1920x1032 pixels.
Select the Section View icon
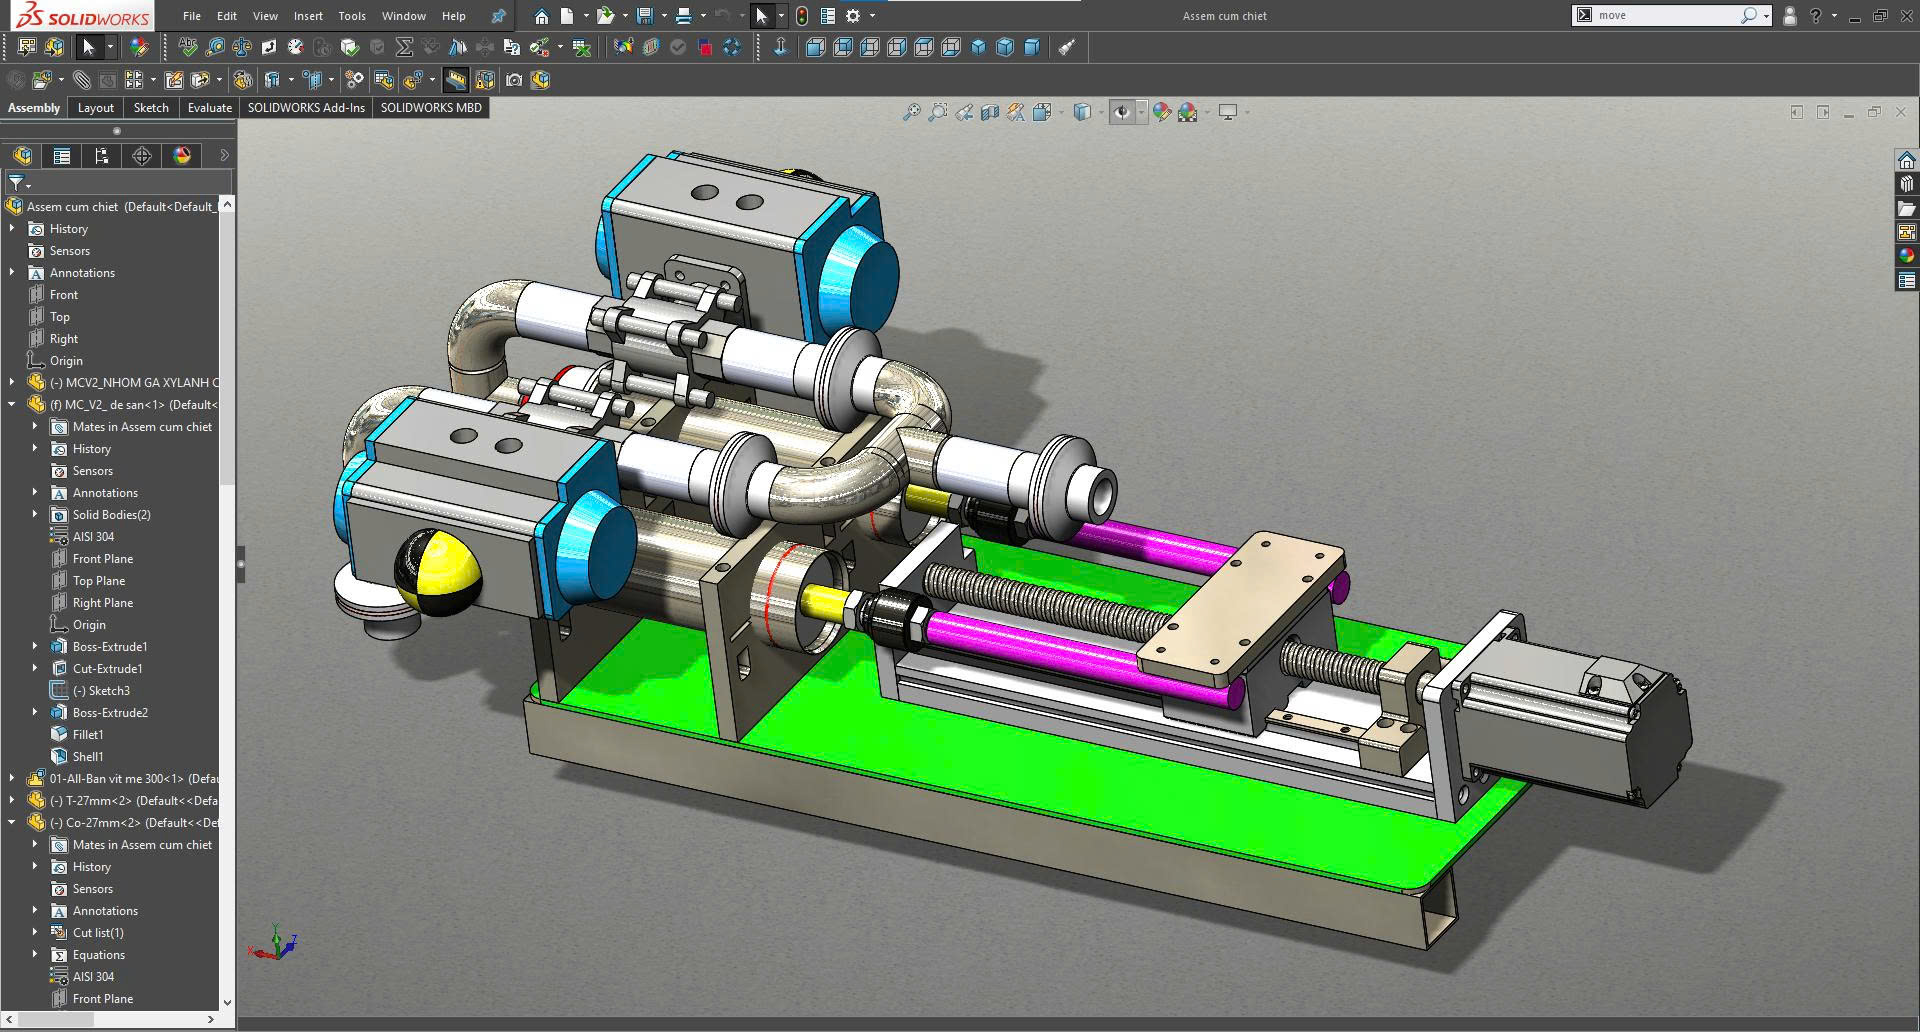coord(990,113)
